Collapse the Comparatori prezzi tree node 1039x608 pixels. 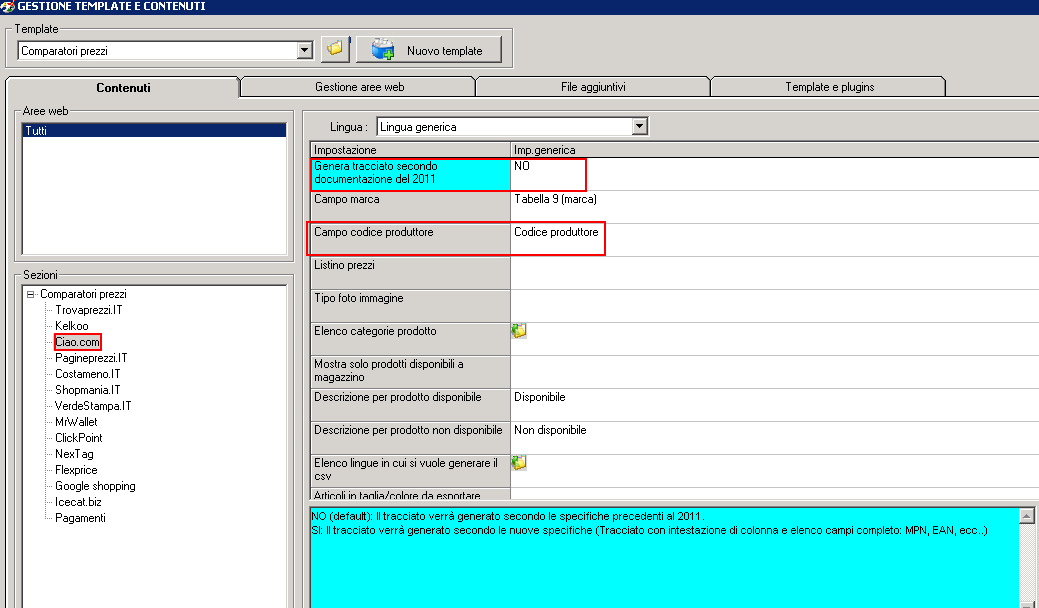point(30,294)
